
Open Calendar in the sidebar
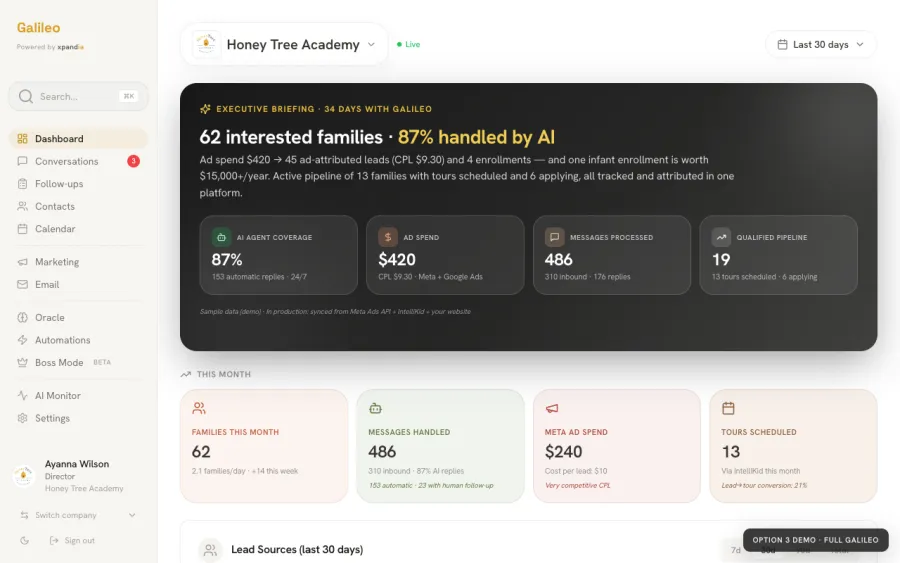[78, 228]
